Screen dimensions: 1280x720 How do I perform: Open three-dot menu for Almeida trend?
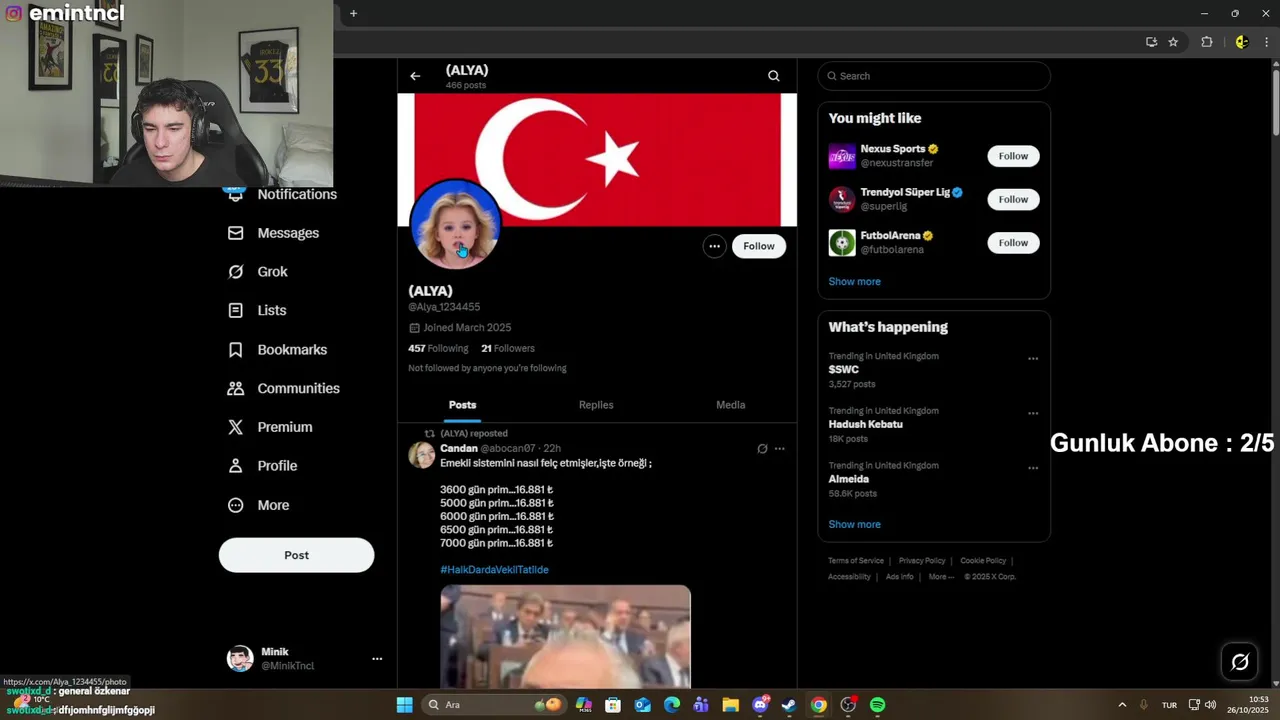pyautogui.click(x=1033, y=469)
